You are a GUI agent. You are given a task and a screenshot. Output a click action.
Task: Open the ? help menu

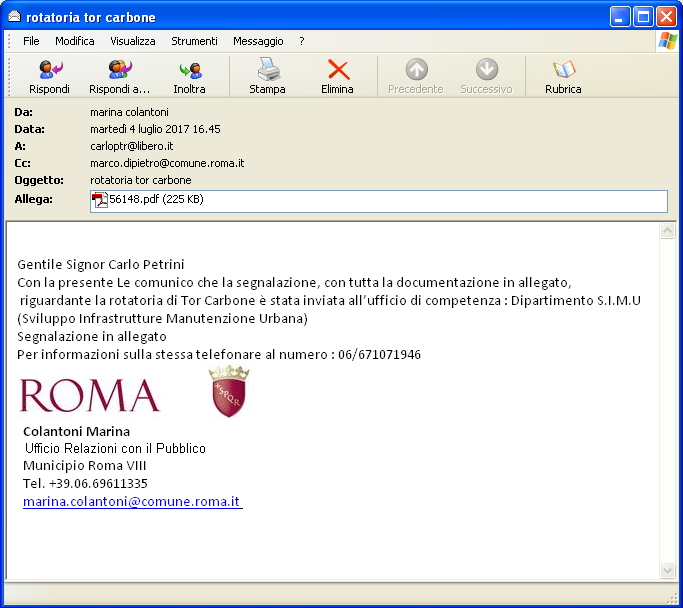(301, 41)
